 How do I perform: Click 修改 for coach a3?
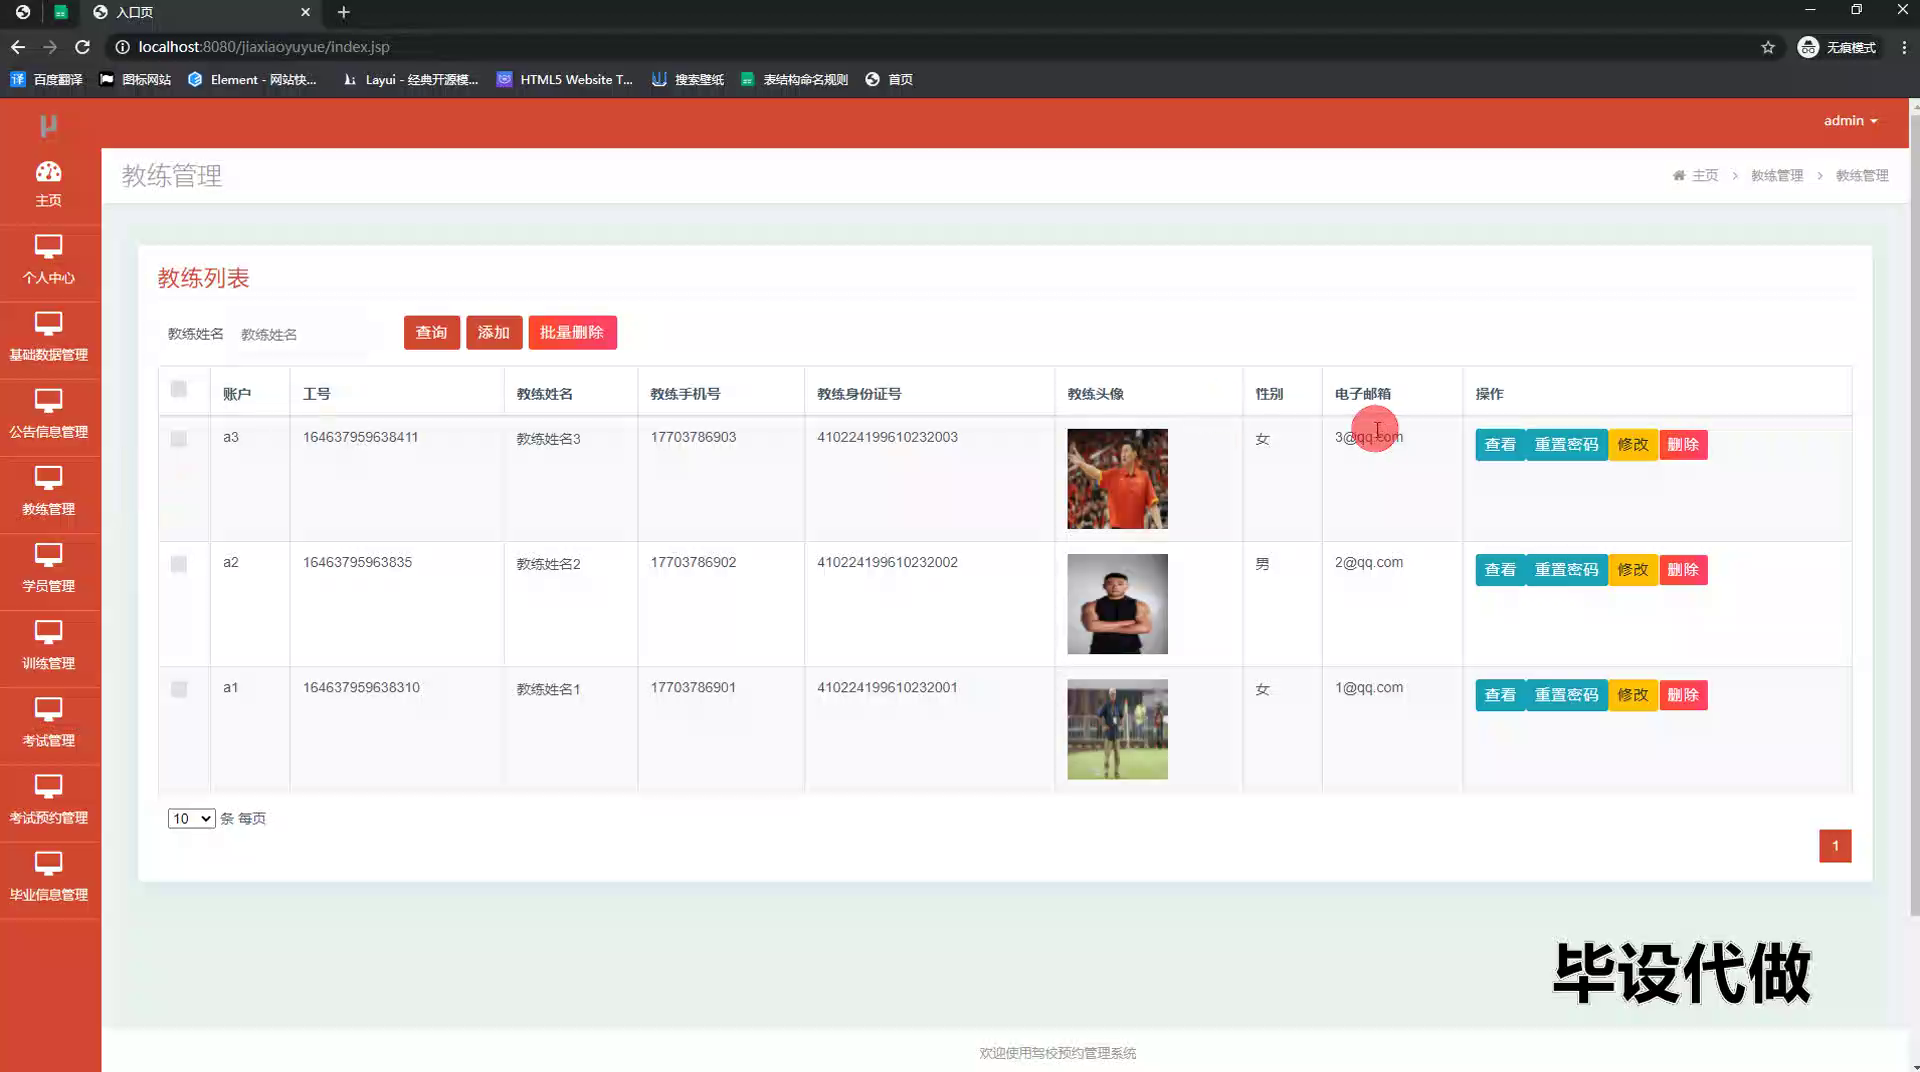1633,445
